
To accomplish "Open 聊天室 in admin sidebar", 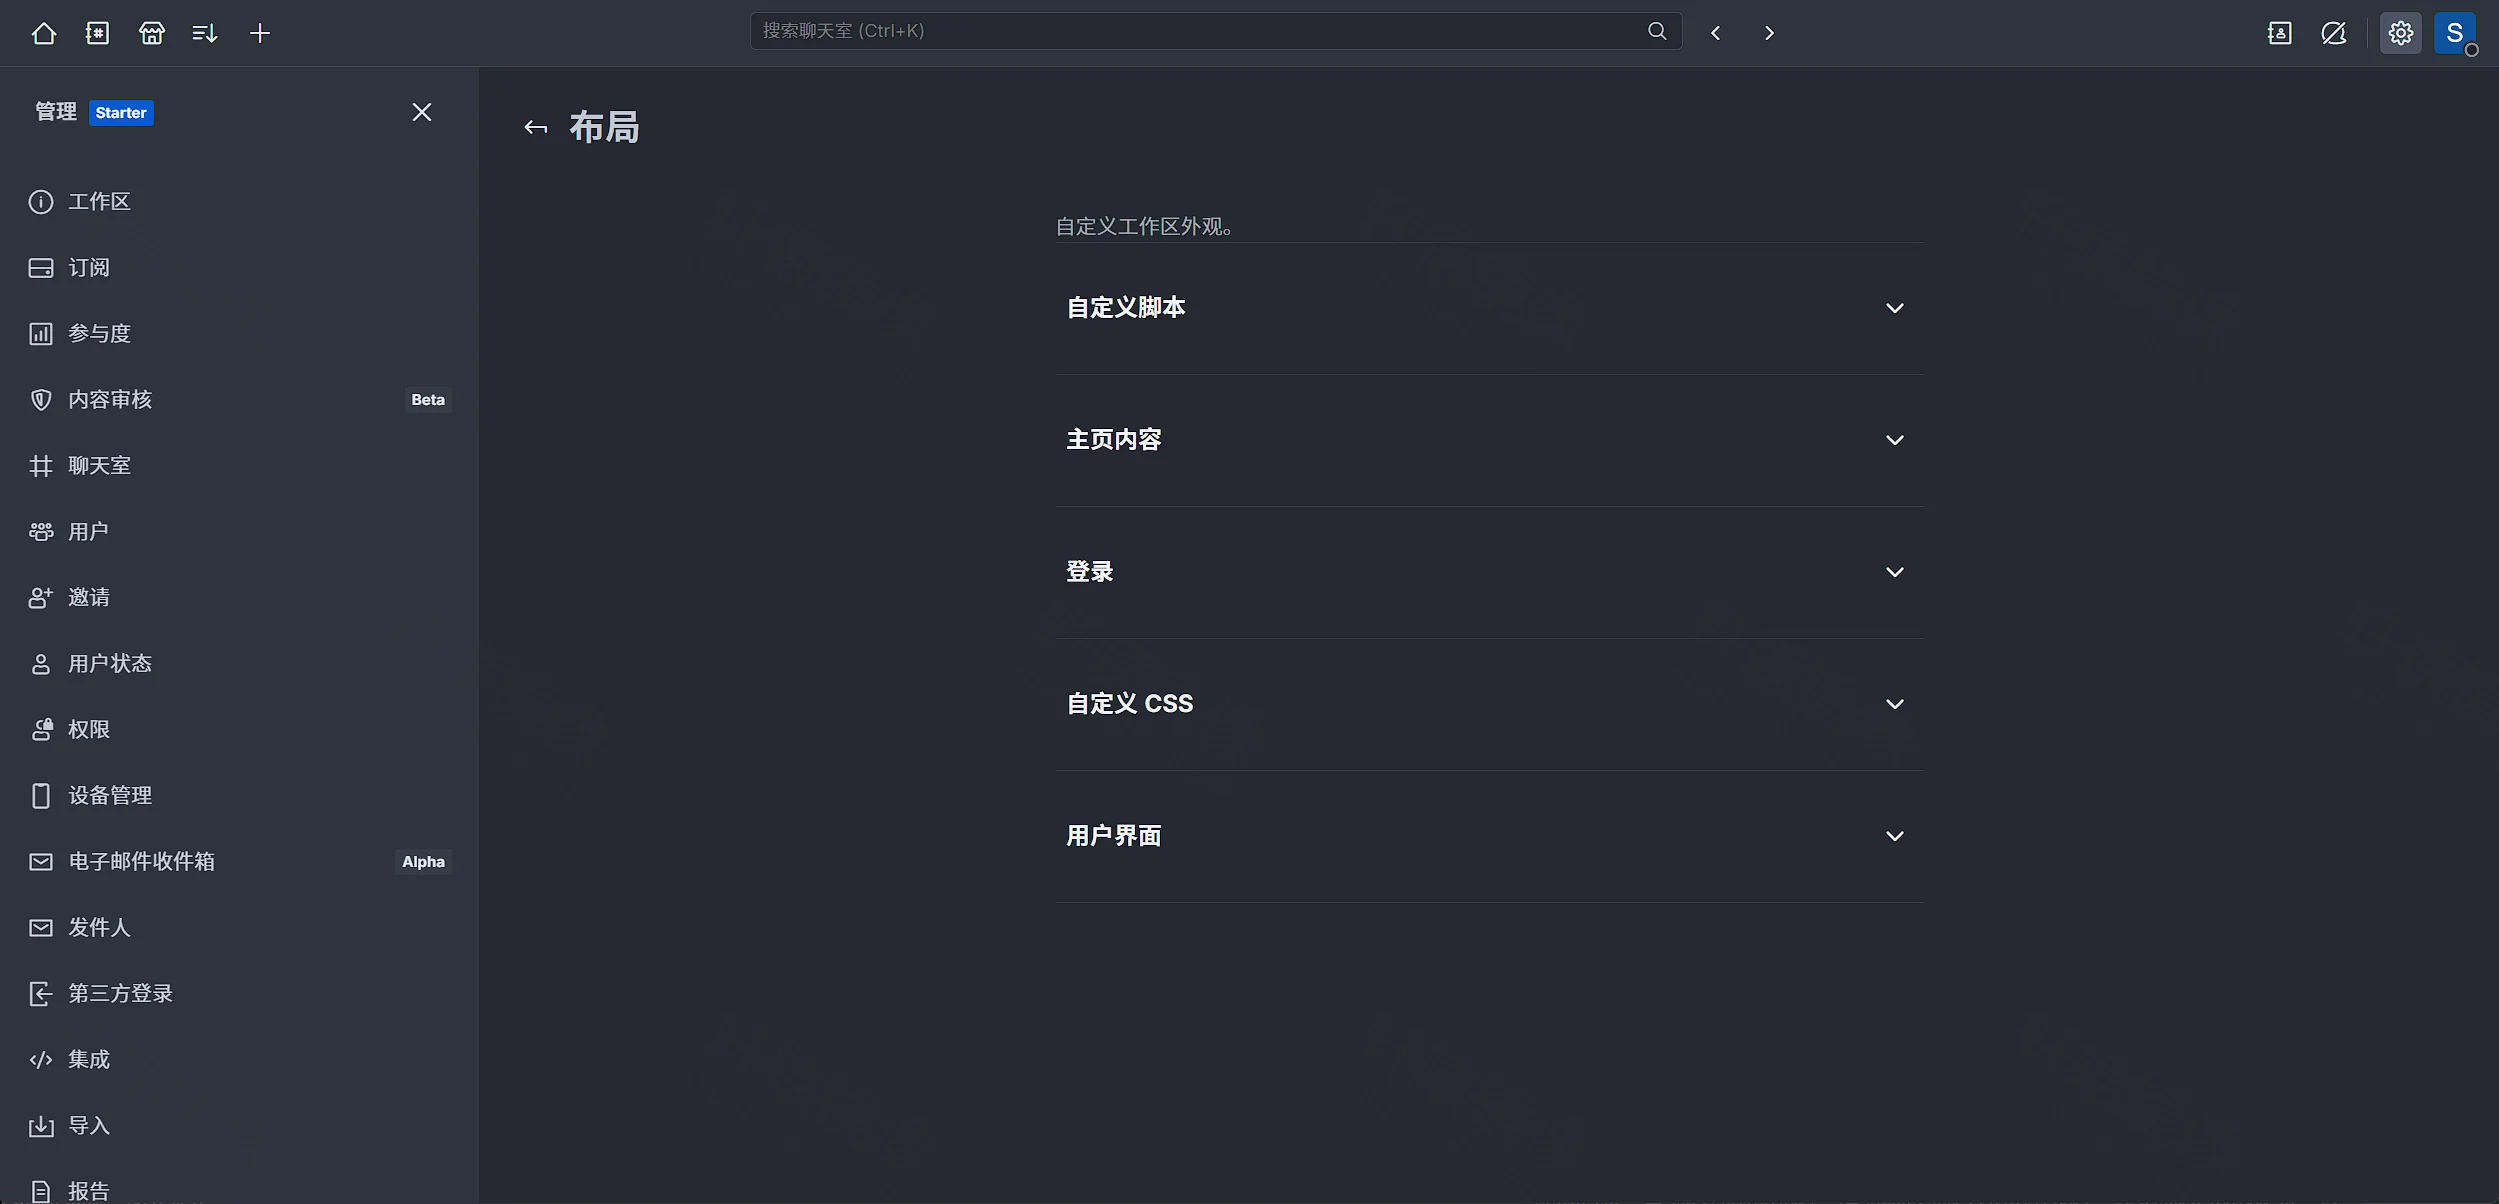I will click(239, 466).
